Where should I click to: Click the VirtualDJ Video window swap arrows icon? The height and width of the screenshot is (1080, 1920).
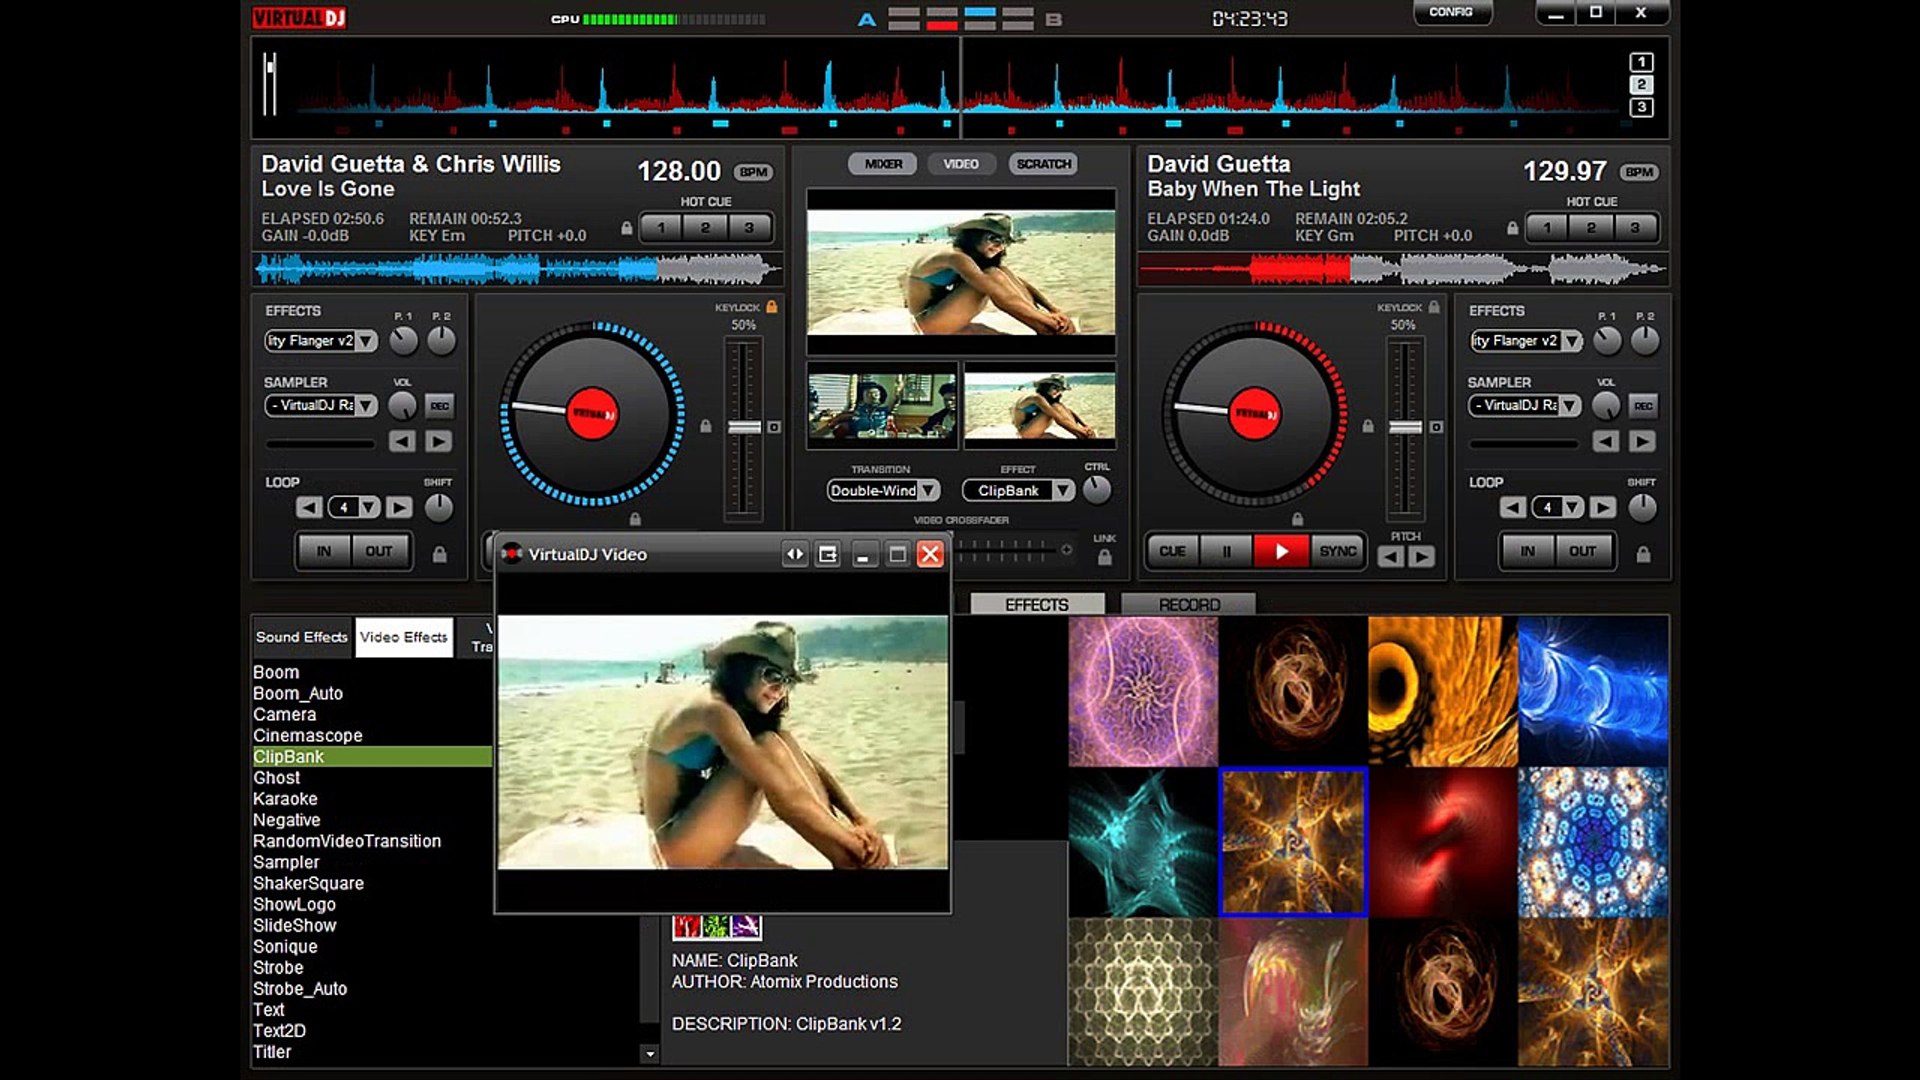(794, 554)
